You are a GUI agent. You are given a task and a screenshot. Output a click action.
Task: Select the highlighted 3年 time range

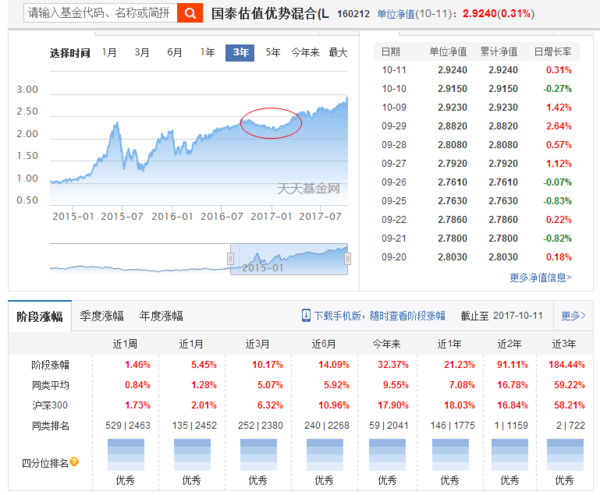(240, 52)
